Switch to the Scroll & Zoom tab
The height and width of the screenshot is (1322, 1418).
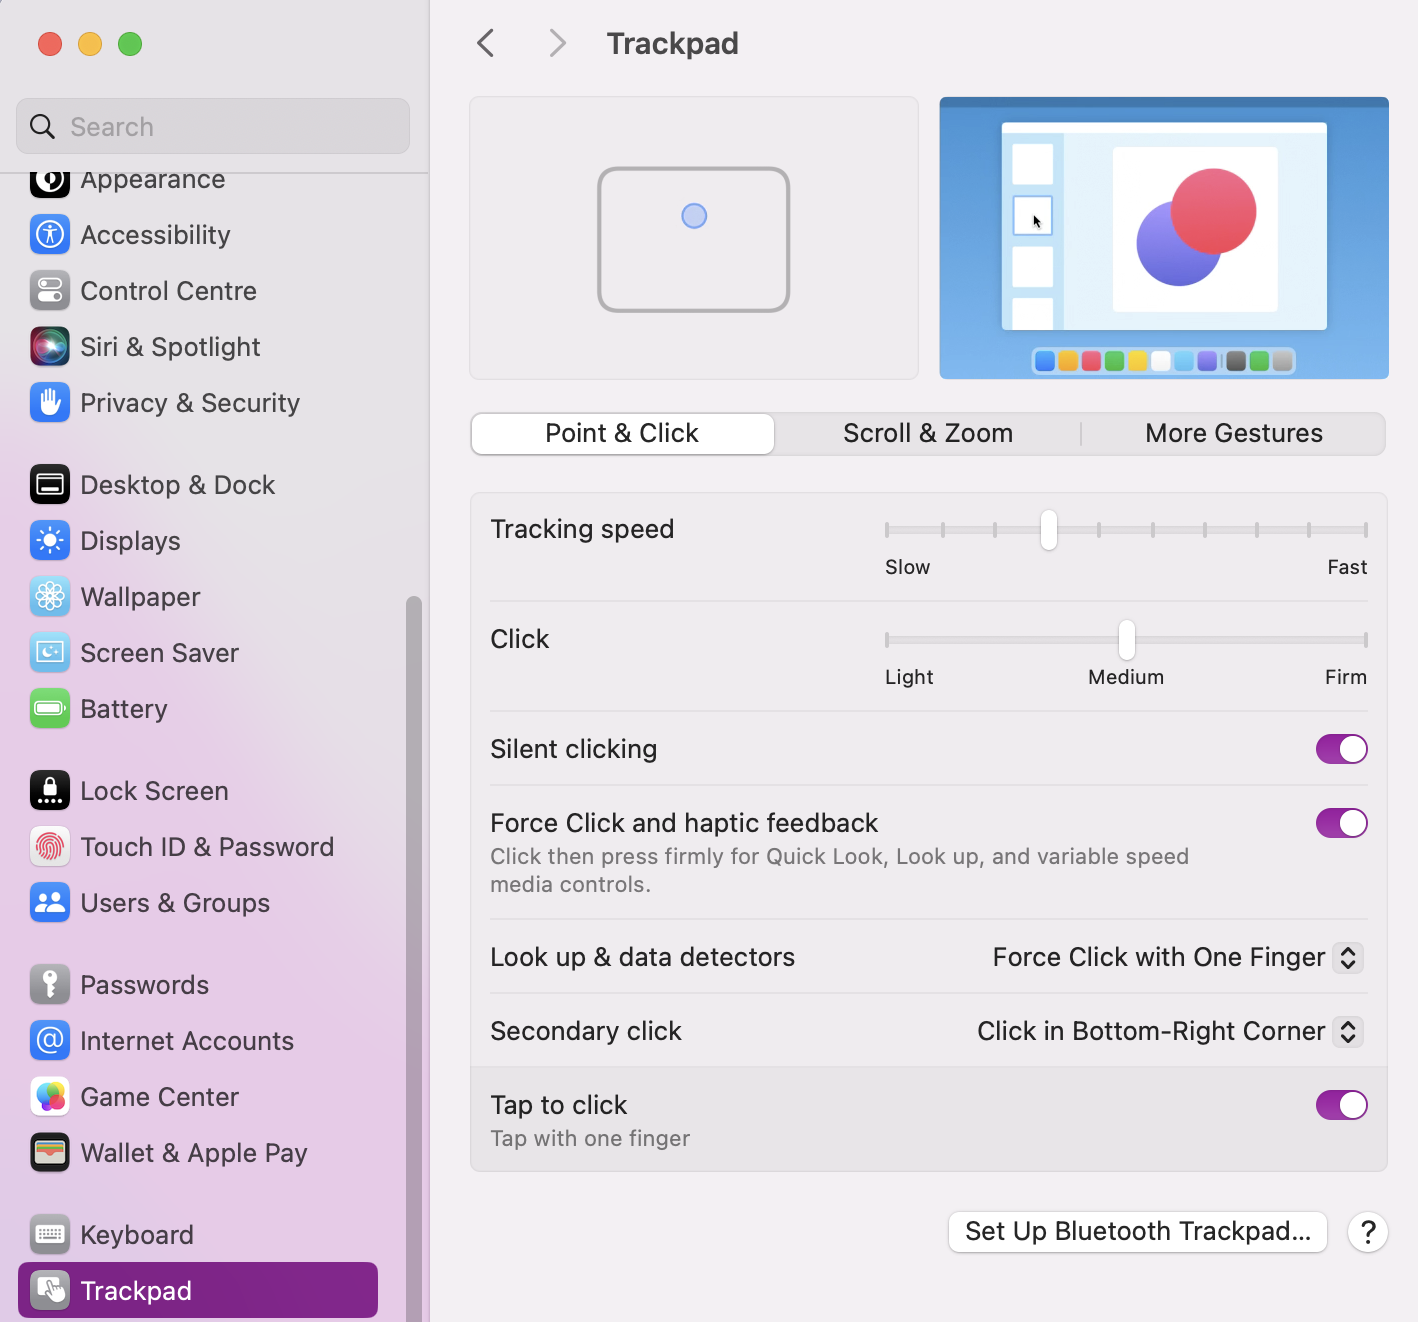click(927, 433)
